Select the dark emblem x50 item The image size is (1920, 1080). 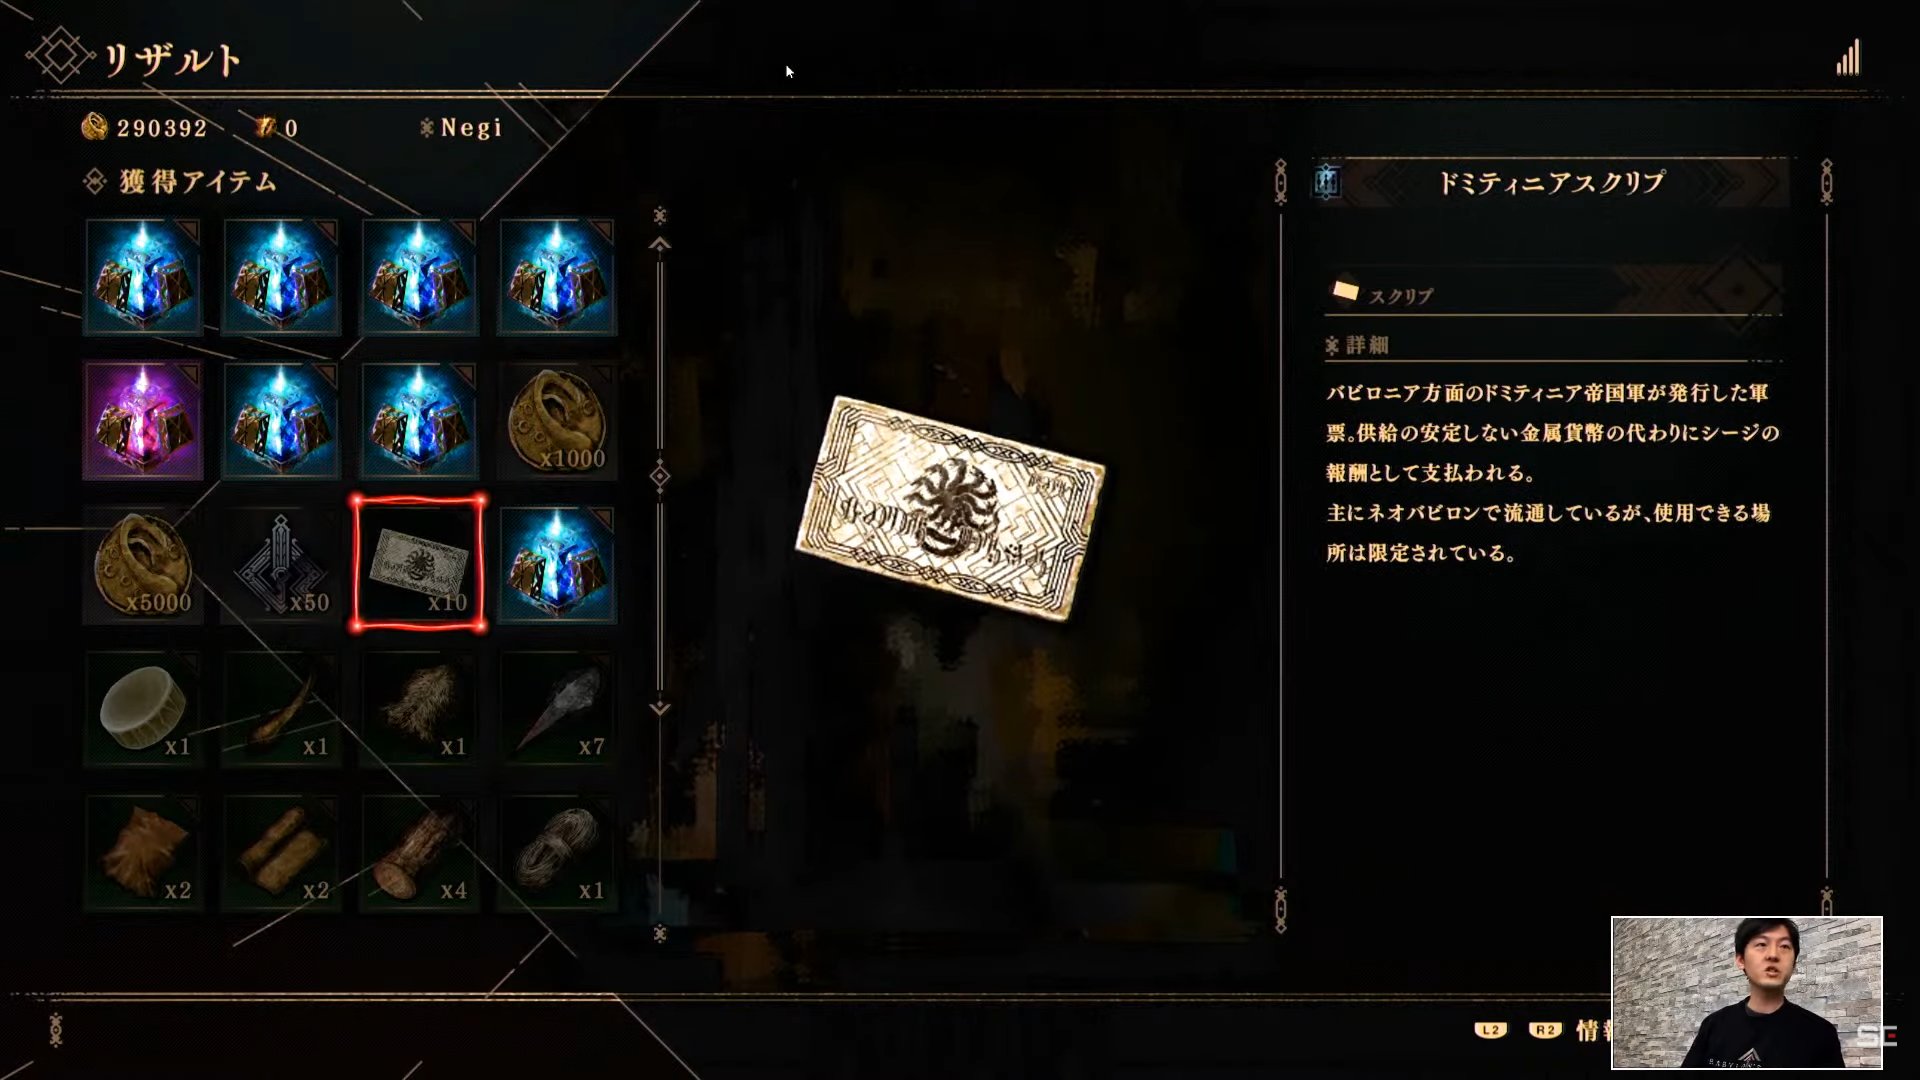pyautogui.click(x=281, y=565)
